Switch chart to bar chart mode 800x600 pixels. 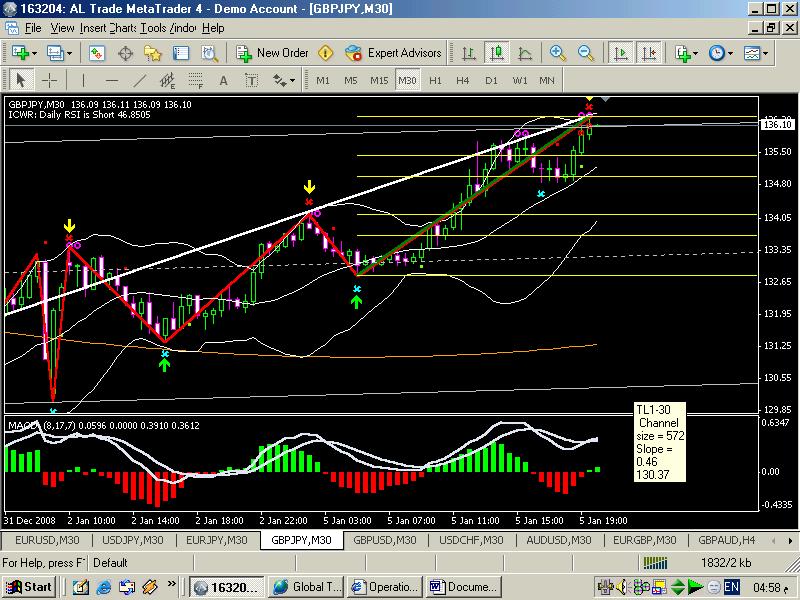(468, 53)
